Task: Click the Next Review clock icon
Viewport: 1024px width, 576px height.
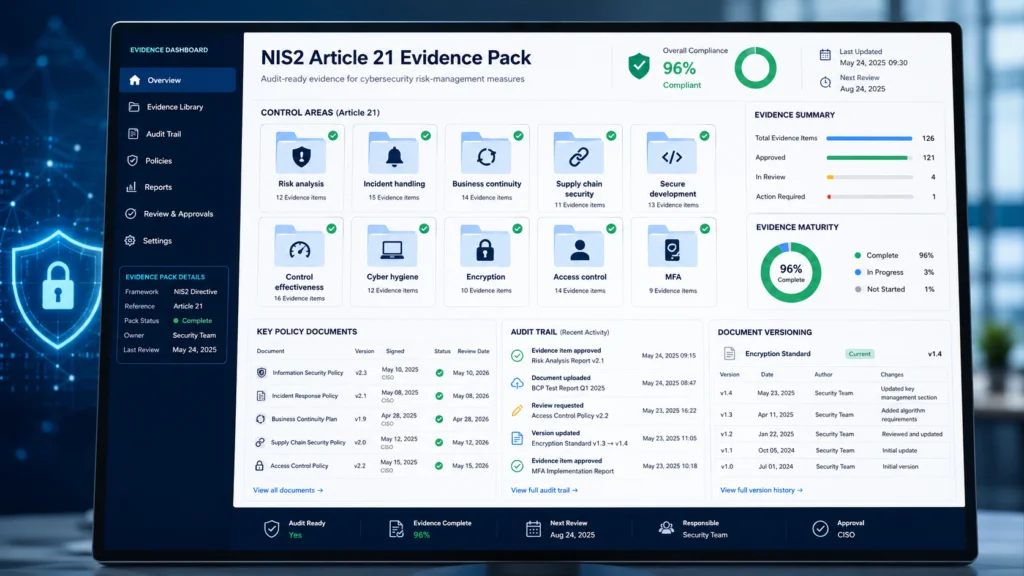Action: (x=825, y=82)
